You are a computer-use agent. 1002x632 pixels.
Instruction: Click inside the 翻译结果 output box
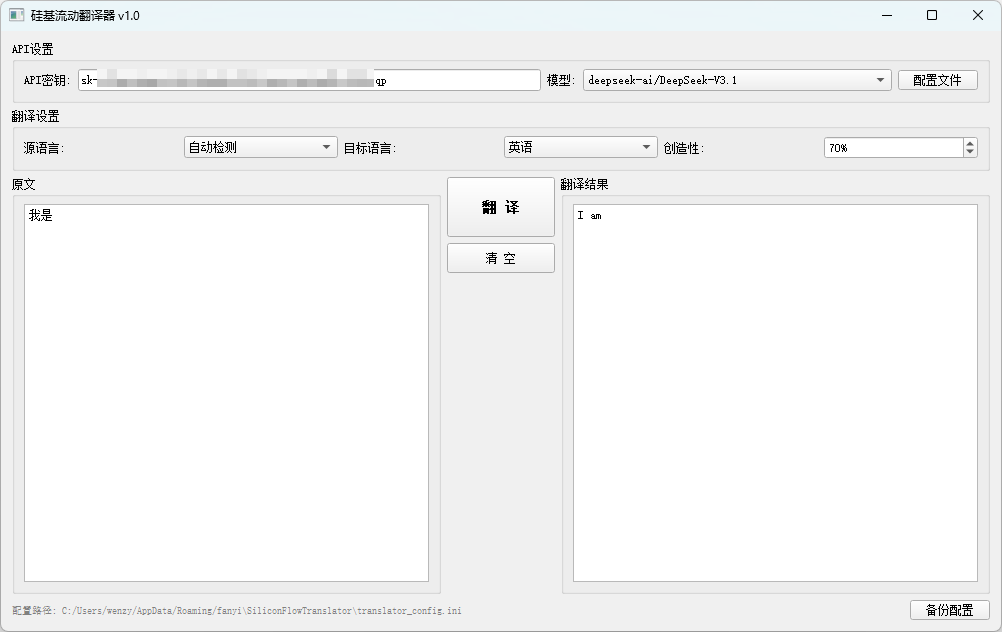click(775, 392)
